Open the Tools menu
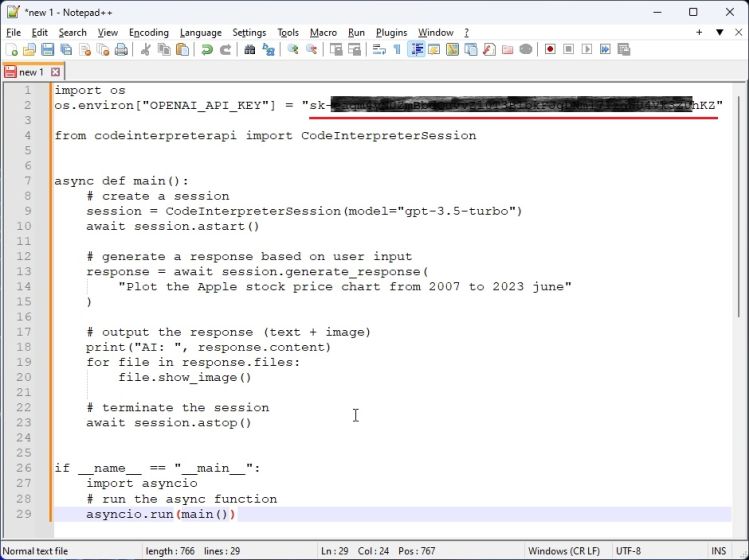This screenshot has width=749, height=560. 288,32
